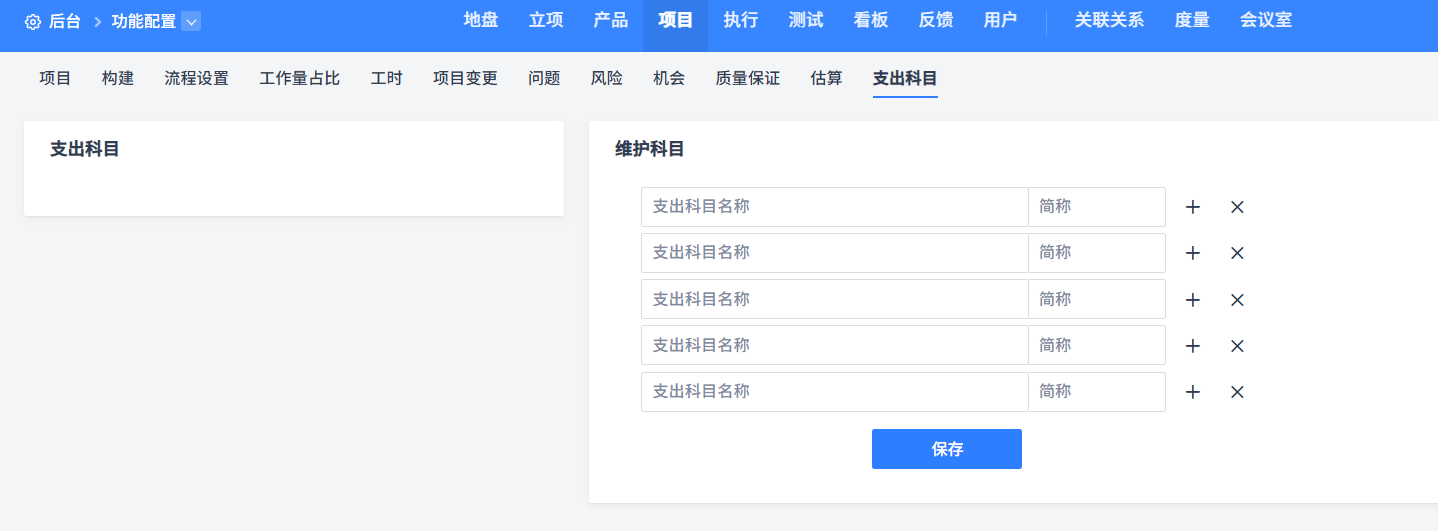Screen dimensions: 1438x531
Task: Open the 质量保证 tab
Action: click(747, 78)
